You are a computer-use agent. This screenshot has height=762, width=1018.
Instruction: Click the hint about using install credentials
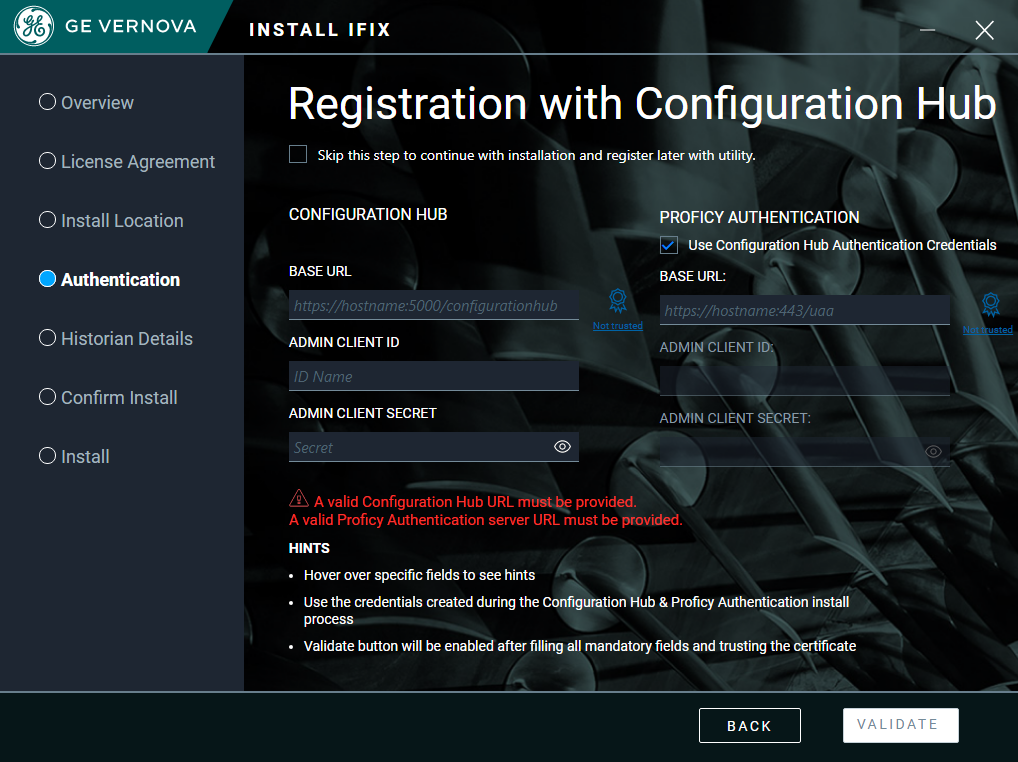tap(577, 611)
